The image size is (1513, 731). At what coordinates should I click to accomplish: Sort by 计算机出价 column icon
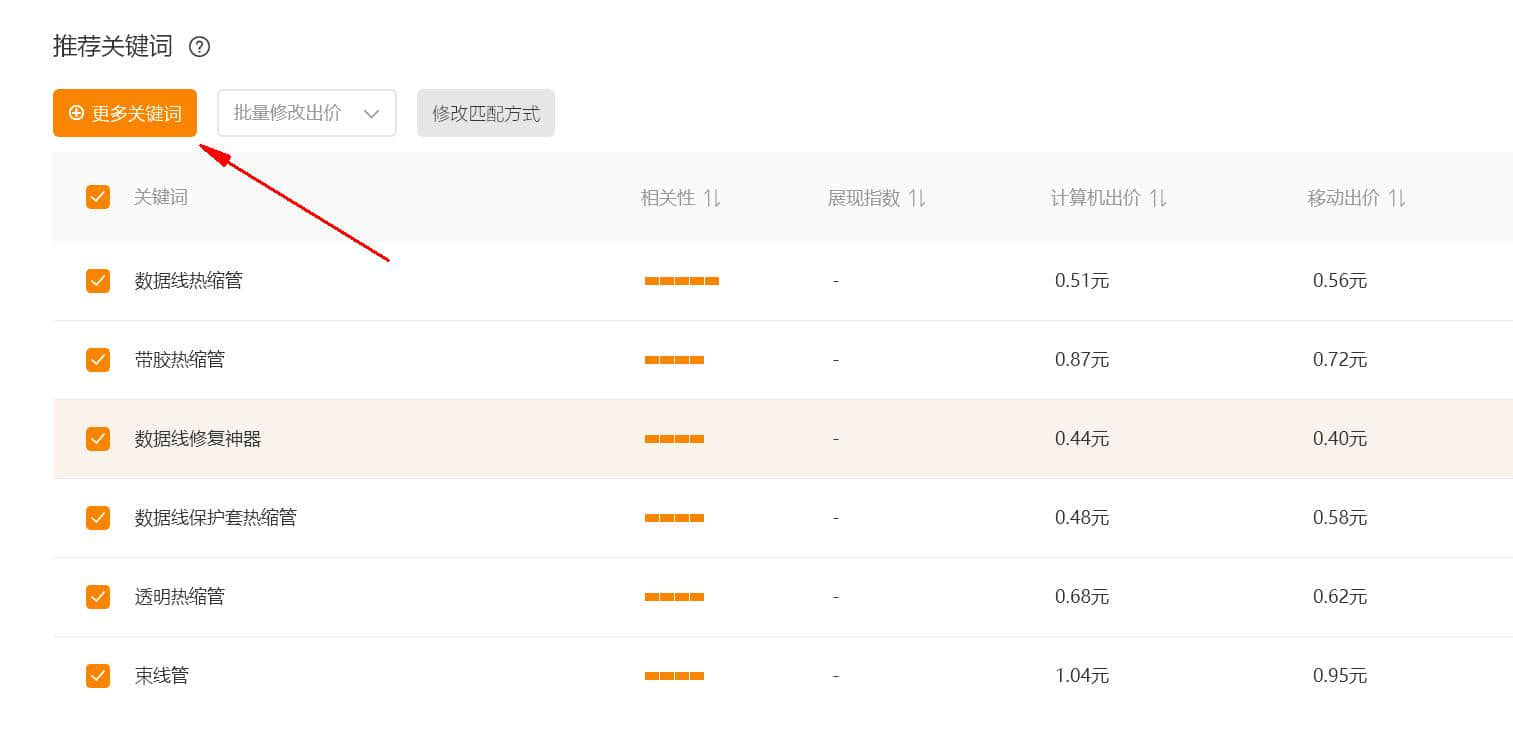1158,198
